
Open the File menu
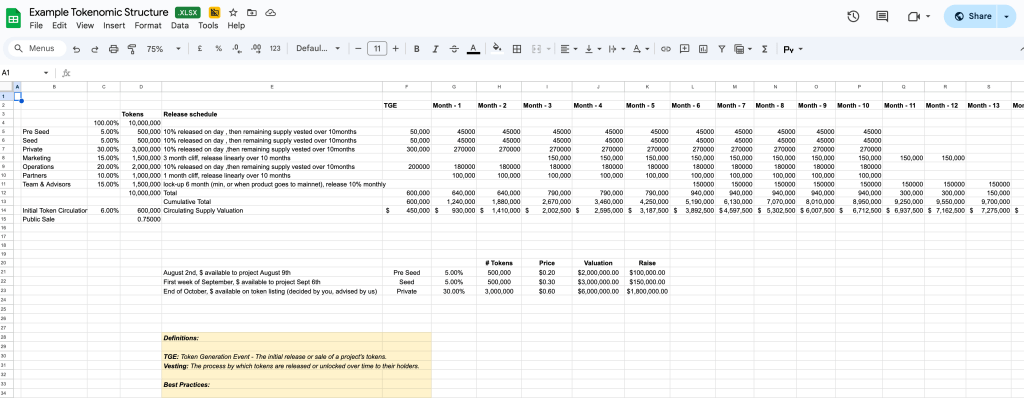[x=36, y=25]
